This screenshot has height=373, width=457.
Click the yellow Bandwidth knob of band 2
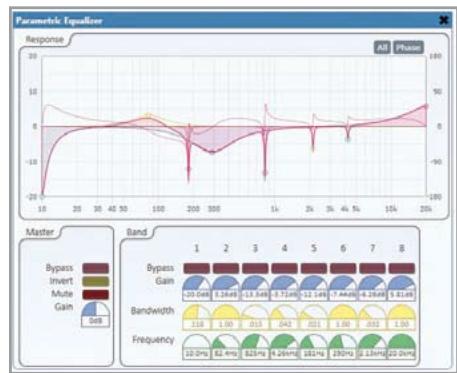(x=226, y=311)
